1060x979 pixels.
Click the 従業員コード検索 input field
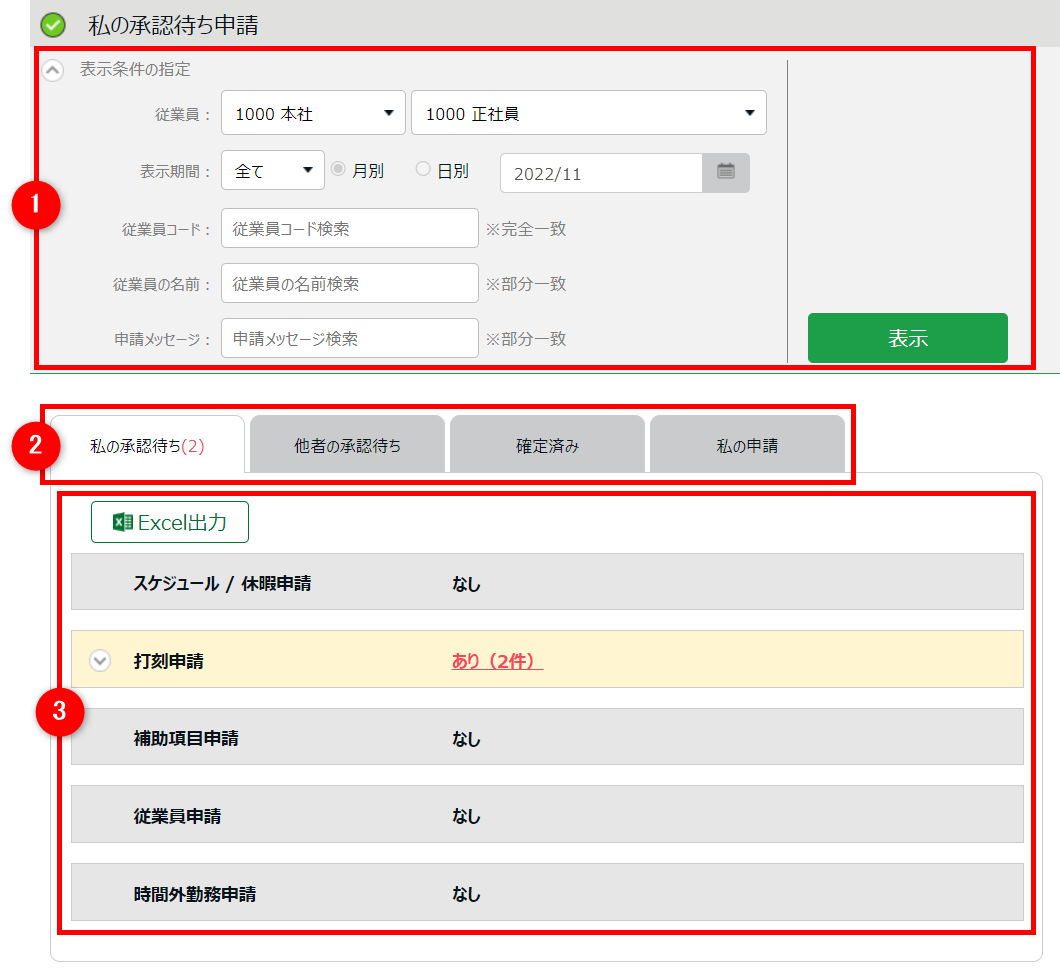pos(349,229)
